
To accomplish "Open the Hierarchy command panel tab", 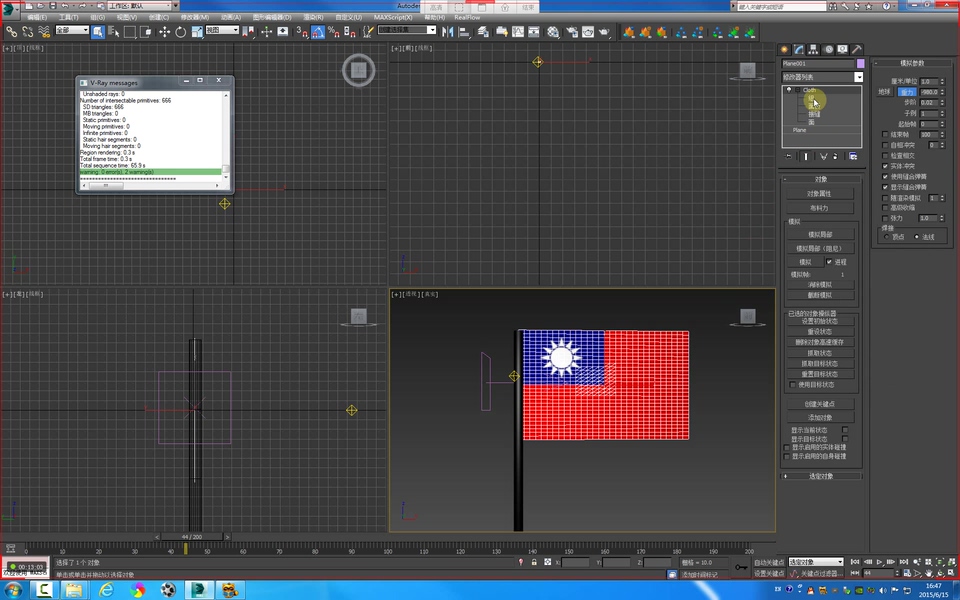I will 814,50.
